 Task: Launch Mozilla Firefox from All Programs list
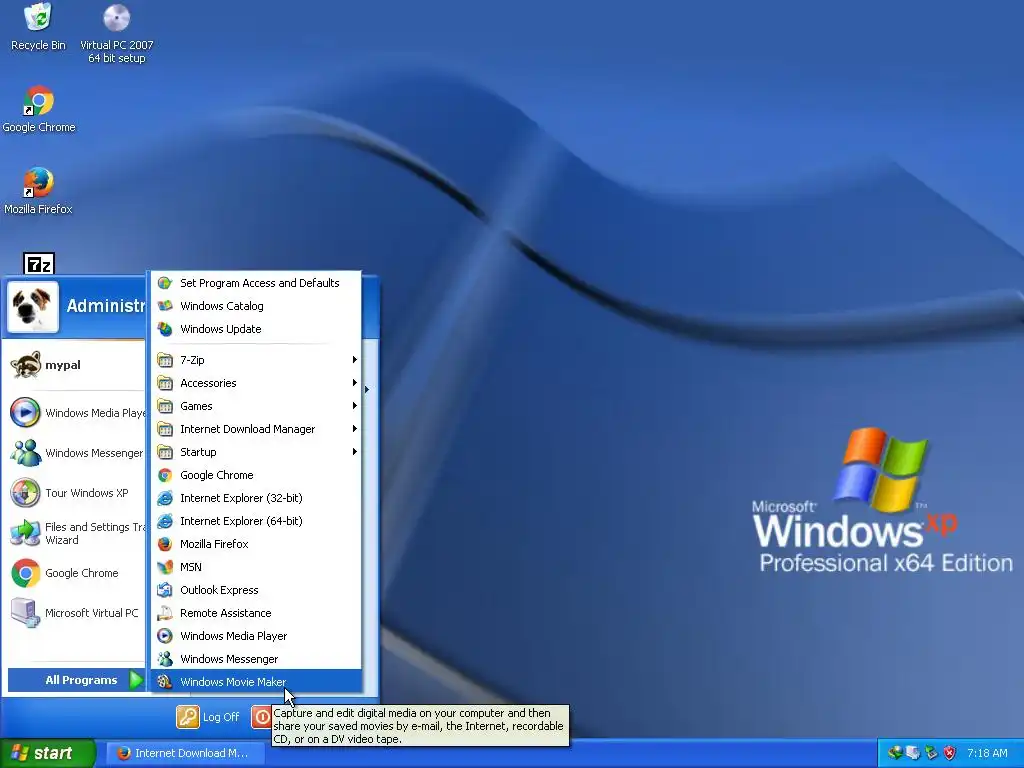pyautogui.click(x=256, y=544)
